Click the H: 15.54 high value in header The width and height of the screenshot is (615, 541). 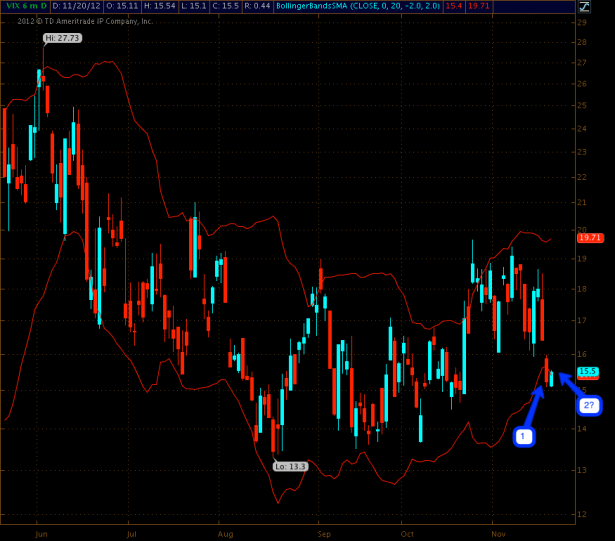[161, 6]
